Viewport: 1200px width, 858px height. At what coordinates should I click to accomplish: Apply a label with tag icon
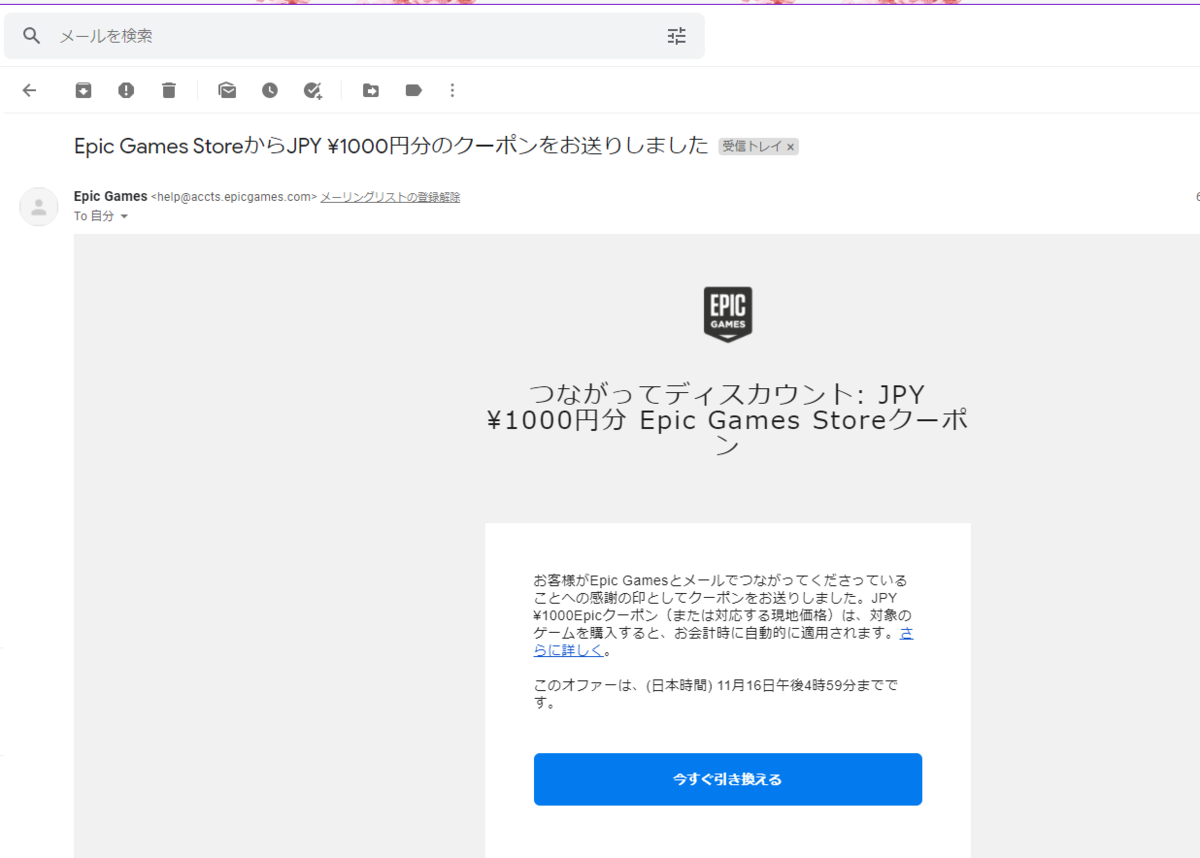coord(413,91)
